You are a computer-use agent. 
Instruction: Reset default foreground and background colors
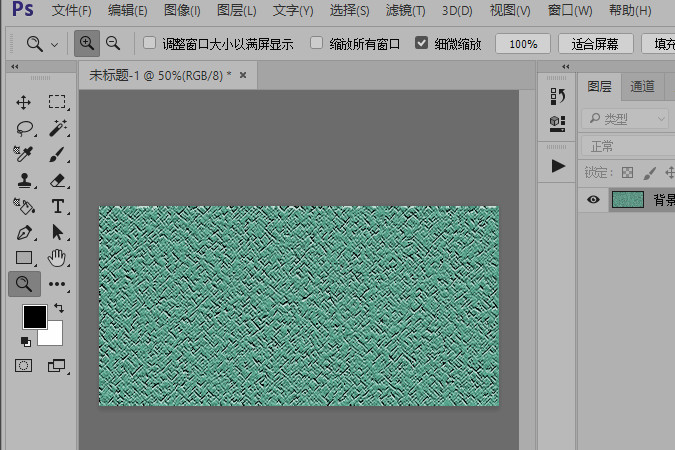coord(26,342)
